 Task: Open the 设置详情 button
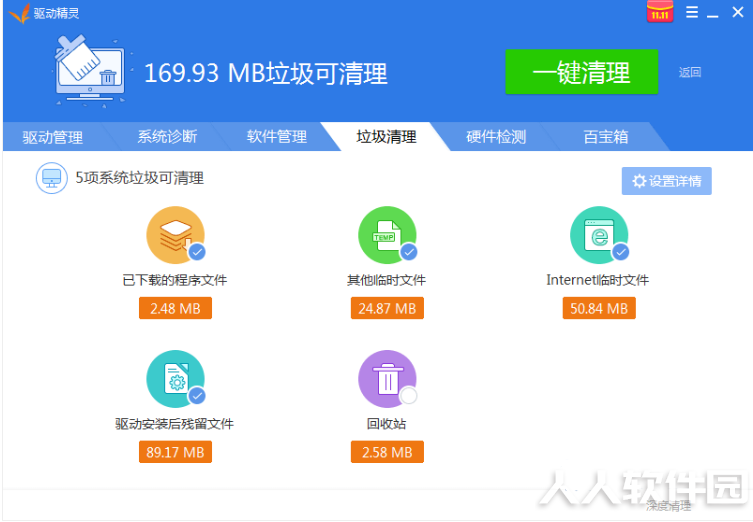tap(667, 181)
